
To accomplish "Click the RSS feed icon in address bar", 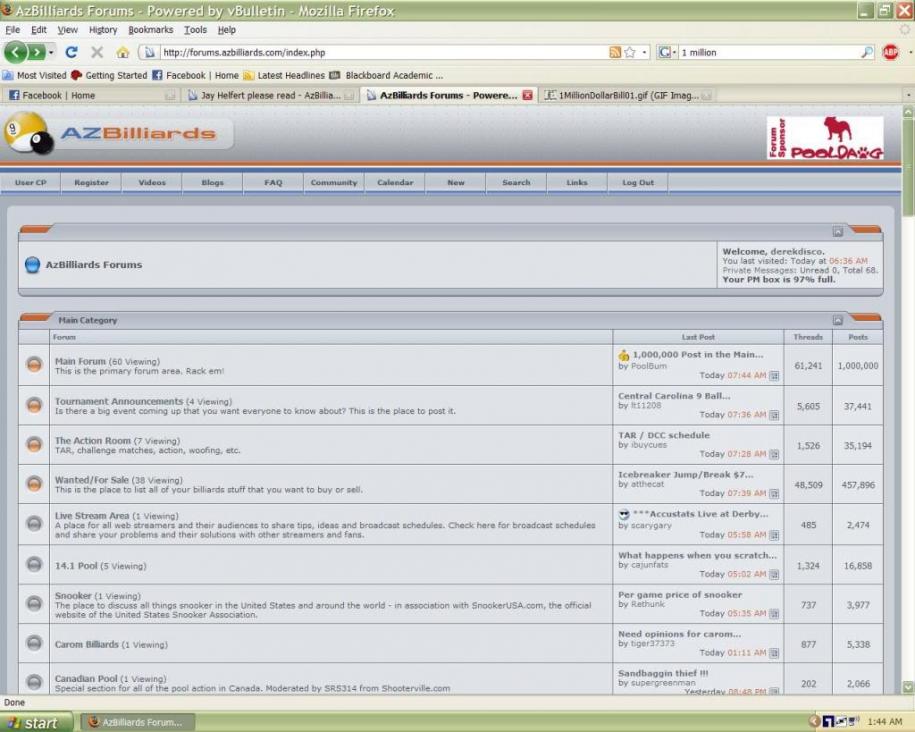I will (x=615, y=53).
